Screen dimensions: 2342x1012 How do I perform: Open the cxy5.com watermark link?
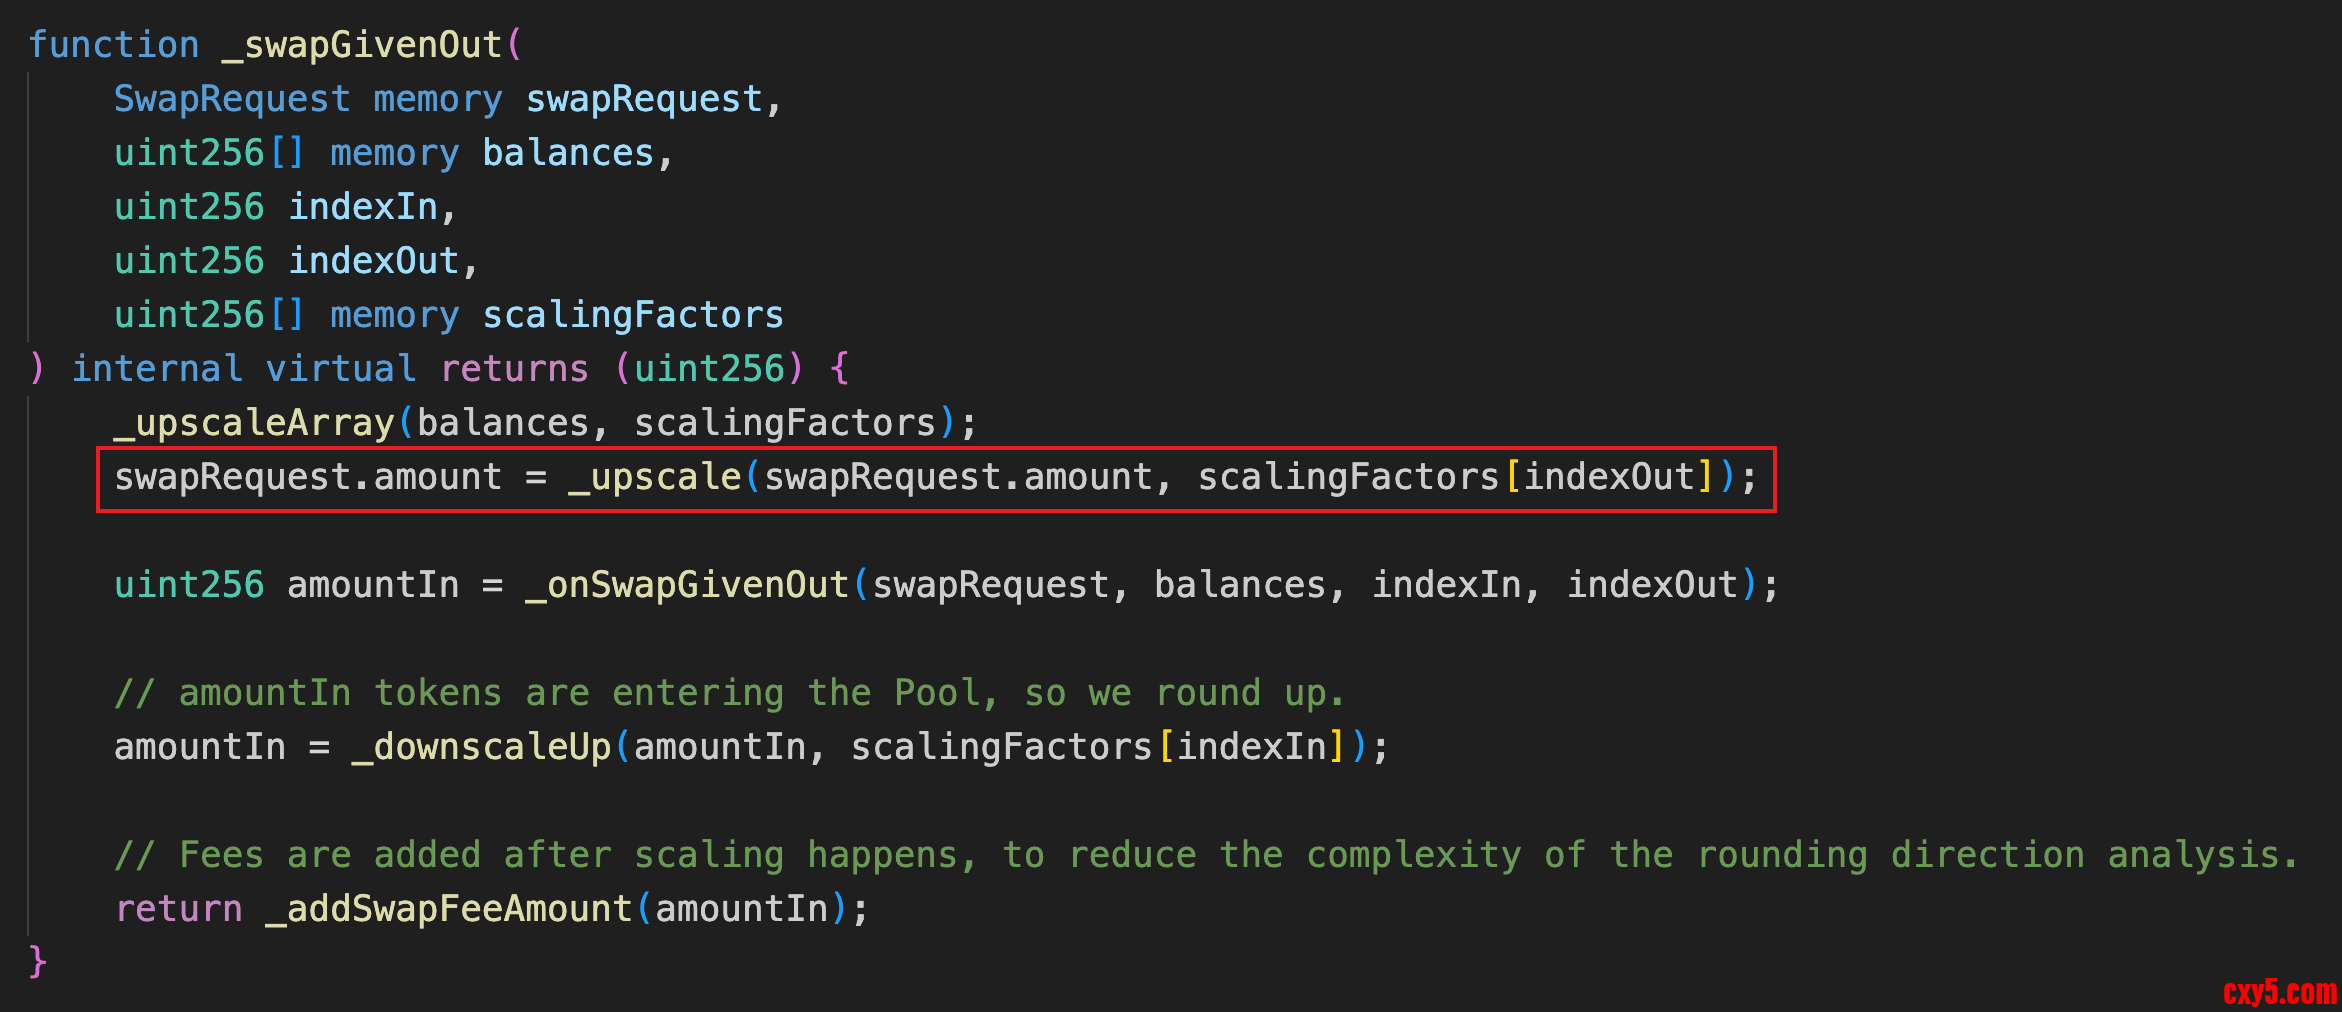(x=2280, y=992)
